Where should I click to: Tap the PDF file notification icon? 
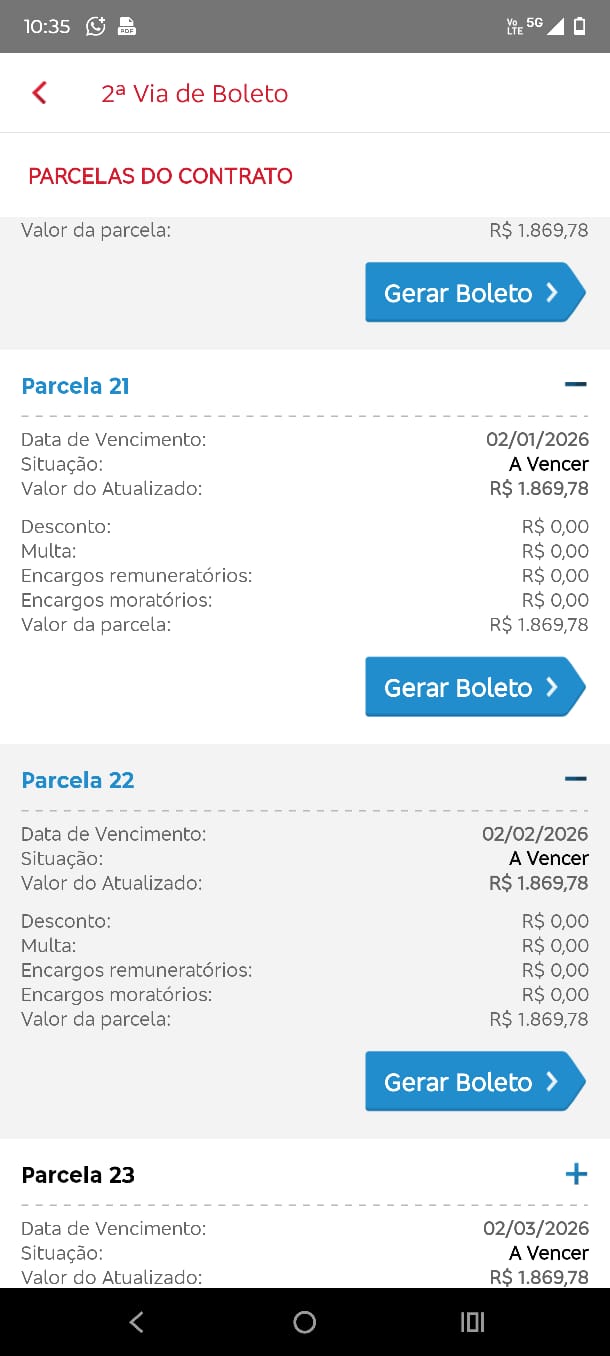[x=127, y=27]
